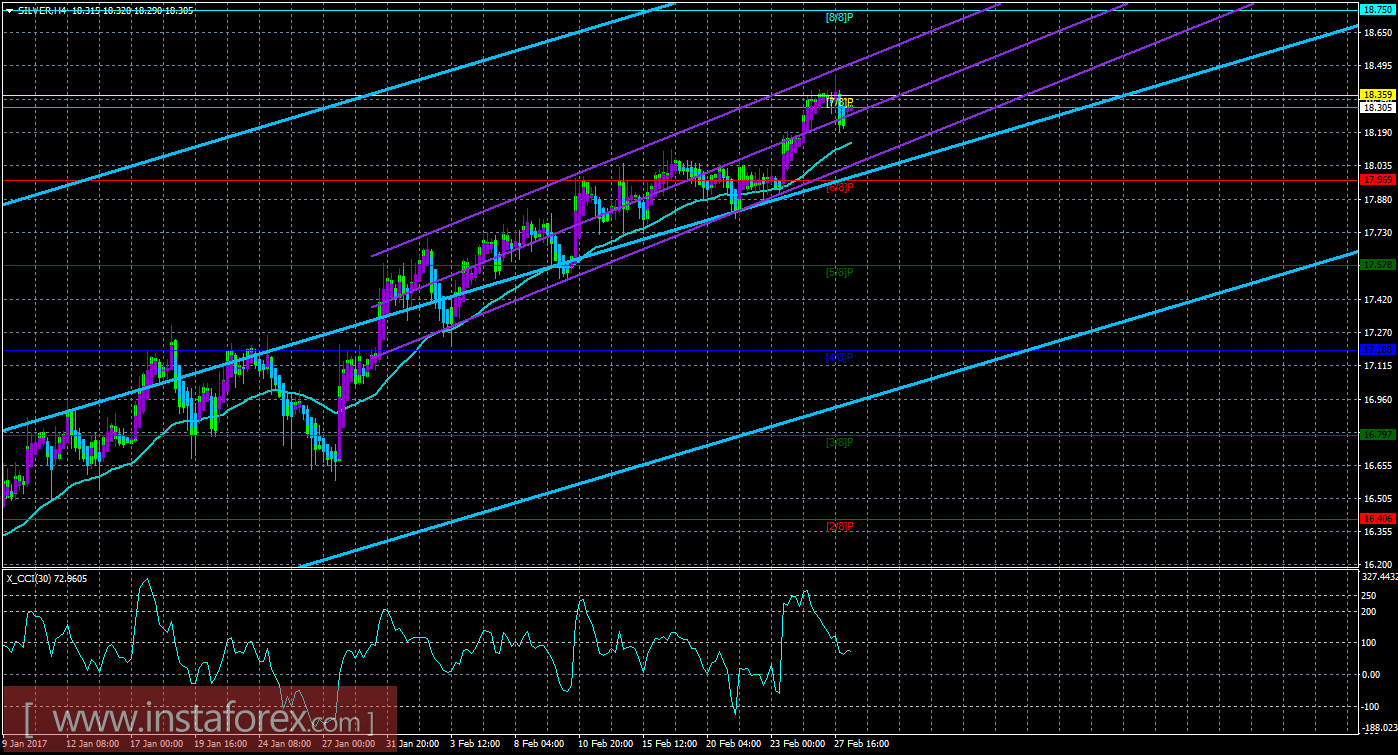Click the 8 Feb 04:00 time label
Viewport: 1398px width, 755px height.
(537, 744)
